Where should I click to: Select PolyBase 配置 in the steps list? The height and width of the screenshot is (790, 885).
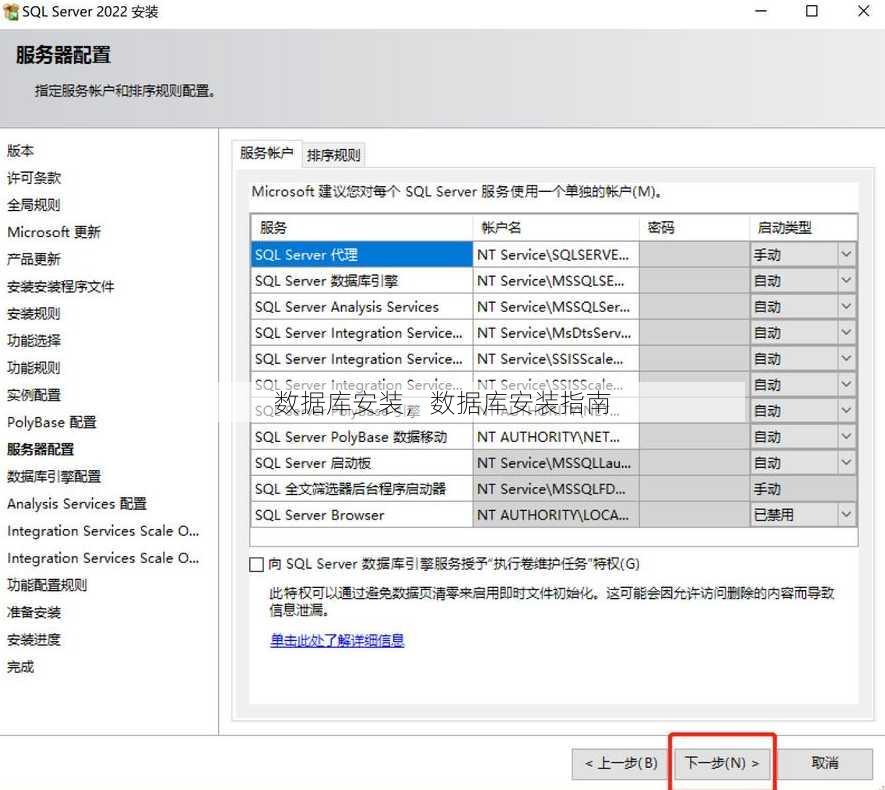(x=52, y=422)
